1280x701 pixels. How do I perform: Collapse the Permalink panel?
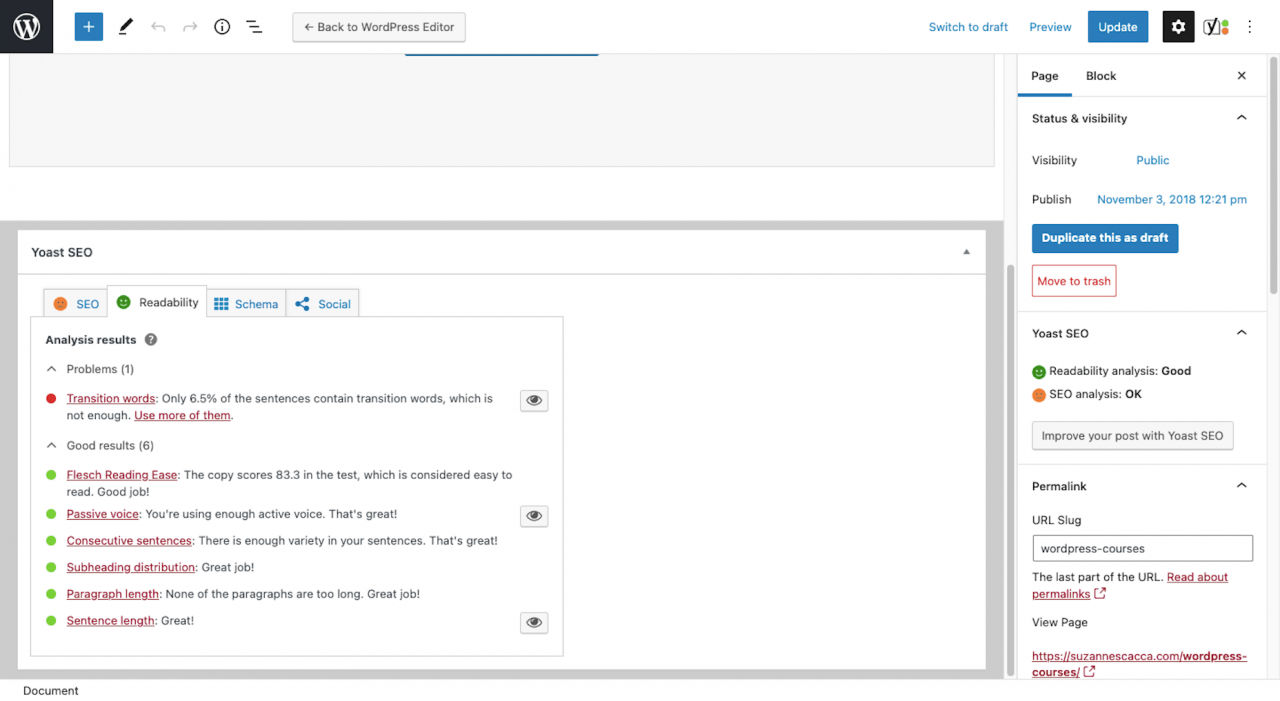pos(1241,485)
